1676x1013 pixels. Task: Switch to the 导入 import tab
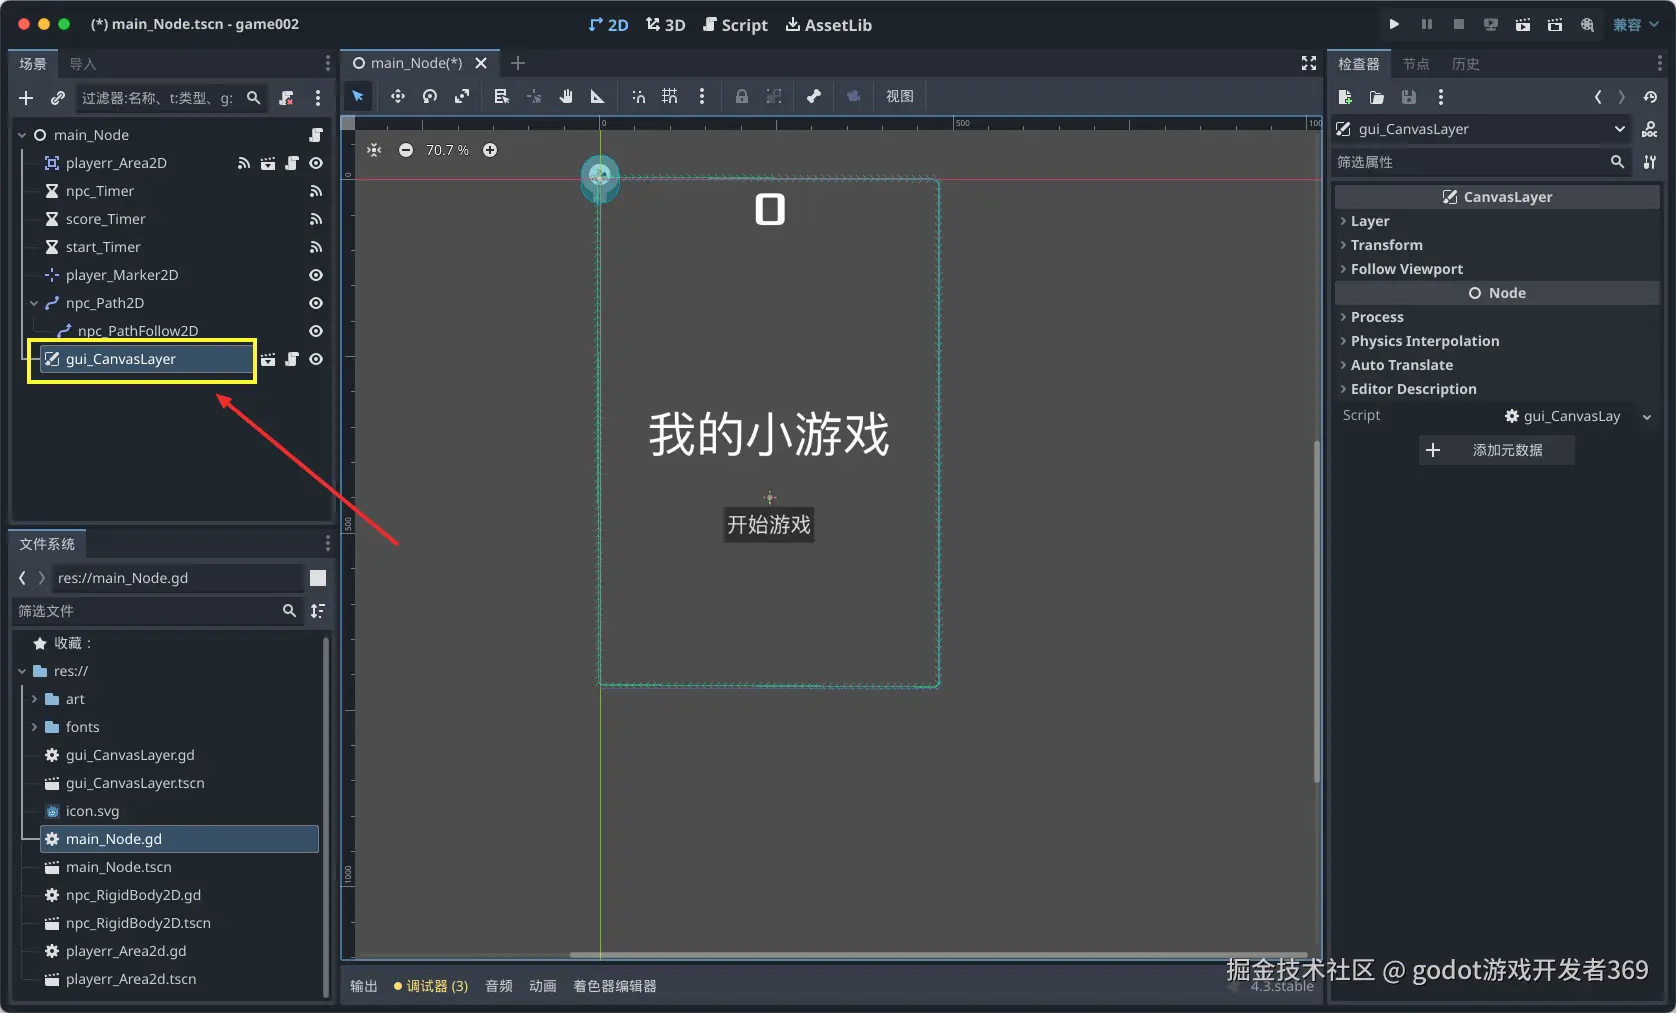(83, 64)
